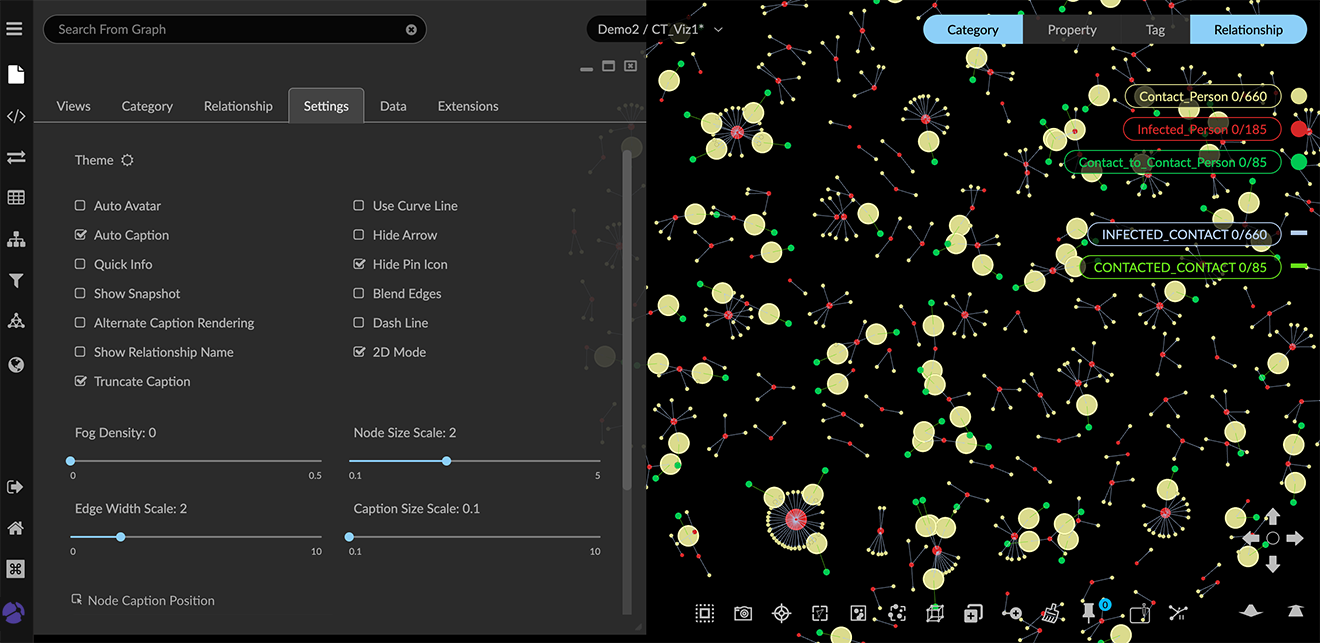
Task: Switch to the Property tab in legend
Action: pos(1072,30)
